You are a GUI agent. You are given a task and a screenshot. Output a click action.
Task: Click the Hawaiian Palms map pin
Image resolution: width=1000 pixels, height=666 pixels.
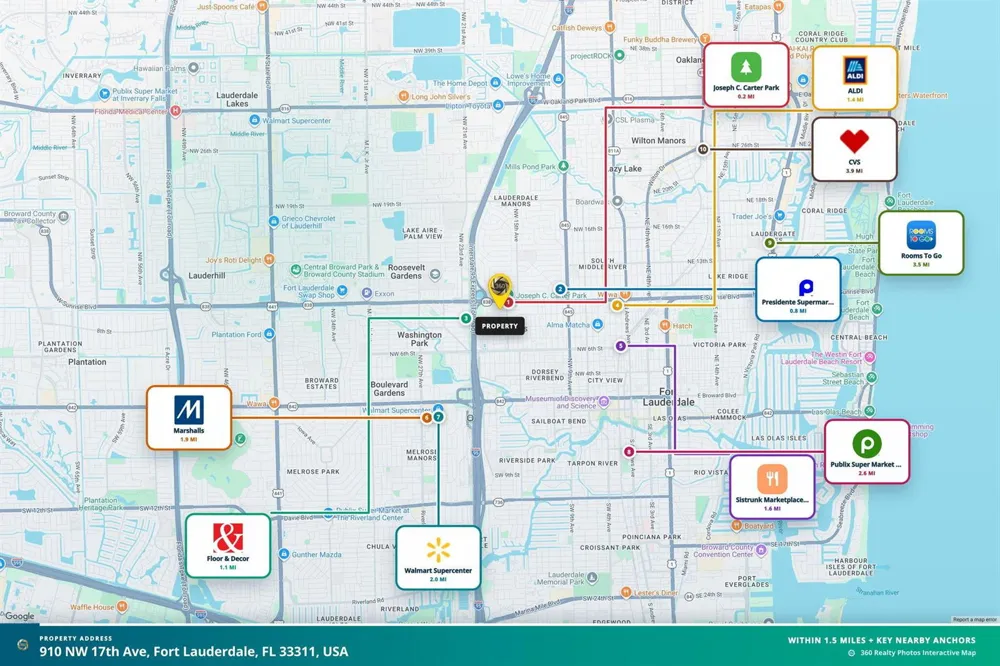tap(193, 68)
